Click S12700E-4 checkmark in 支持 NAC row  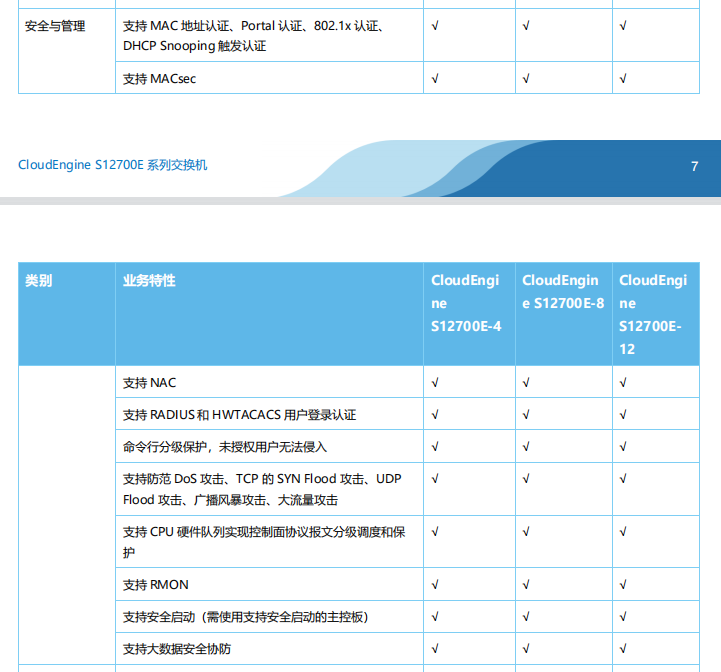point(435,383)
